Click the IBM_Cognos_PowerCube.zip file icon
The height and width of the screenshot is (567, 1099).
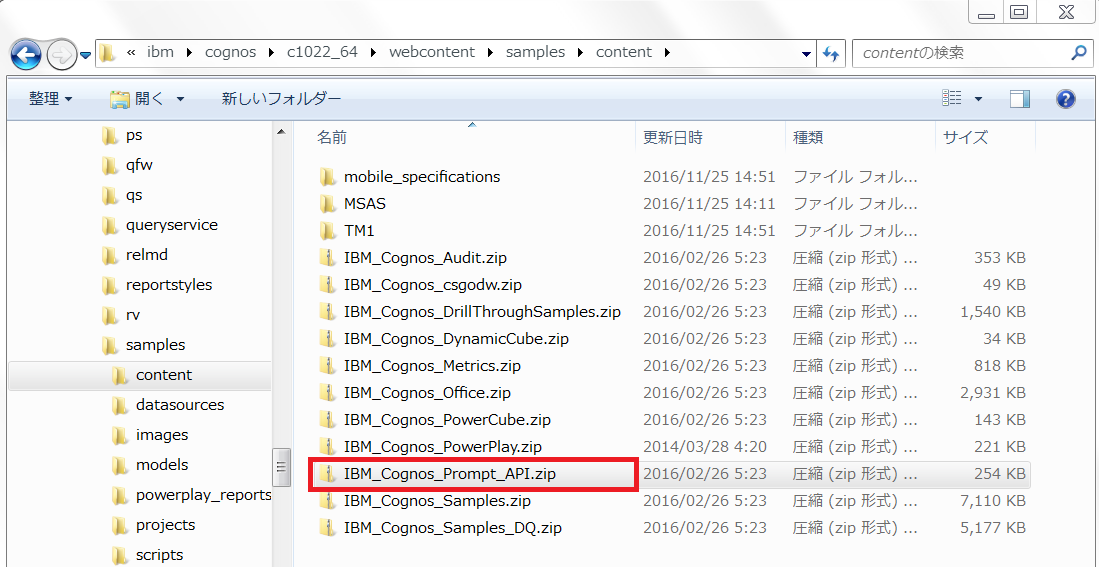click(327, 421)
